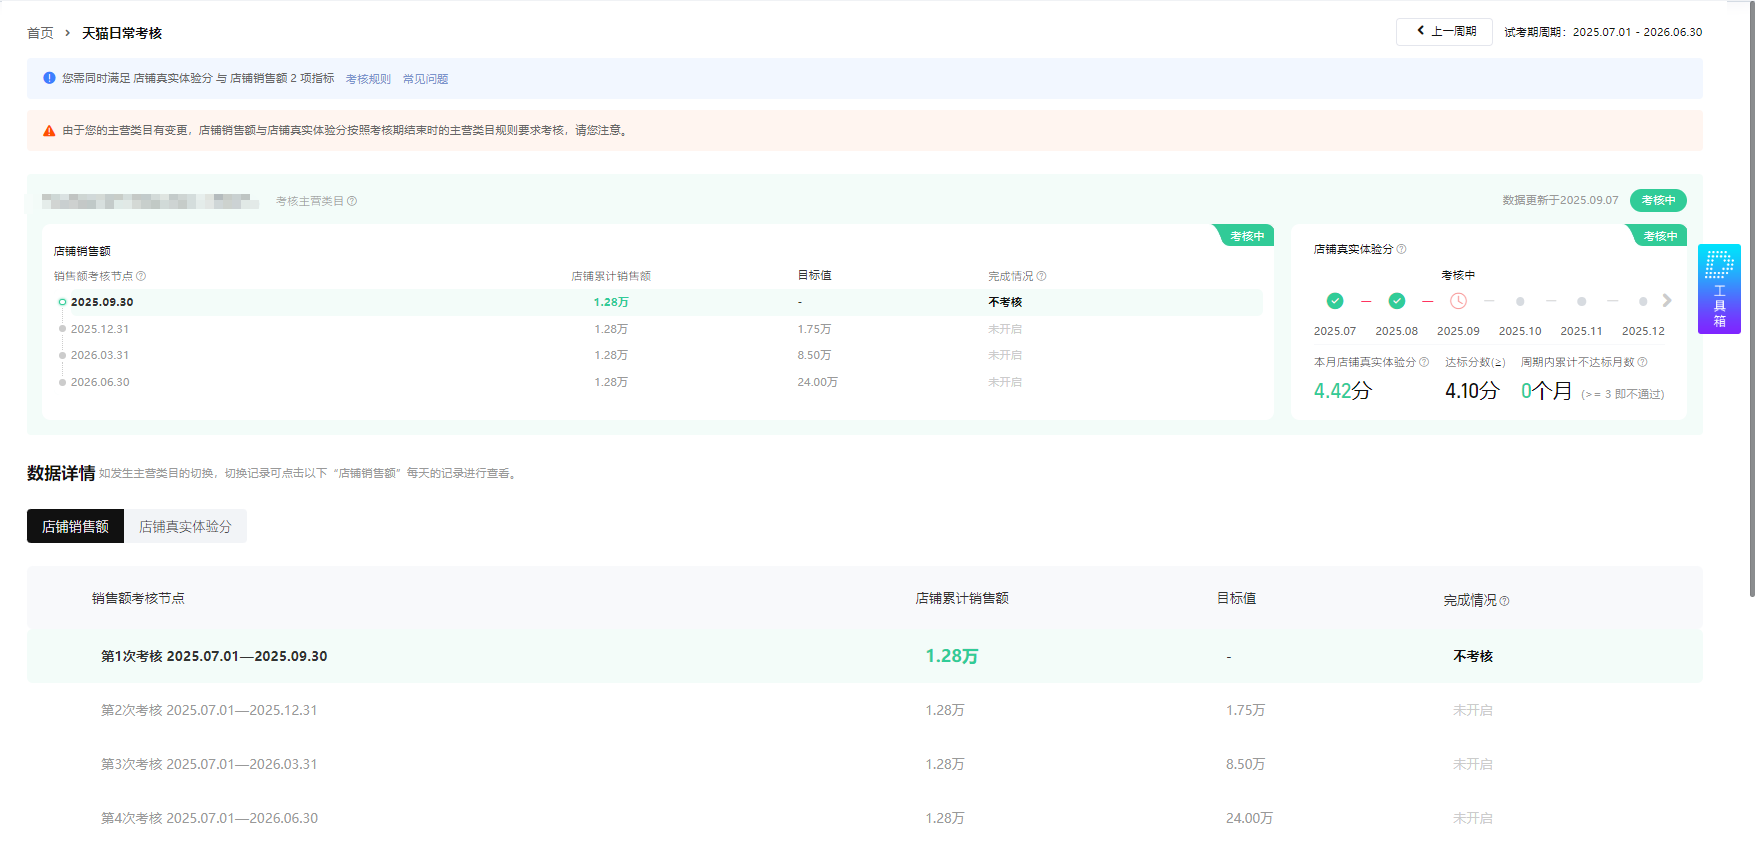Expand the 第1次考核 row in data table

[x=214, y=656]
